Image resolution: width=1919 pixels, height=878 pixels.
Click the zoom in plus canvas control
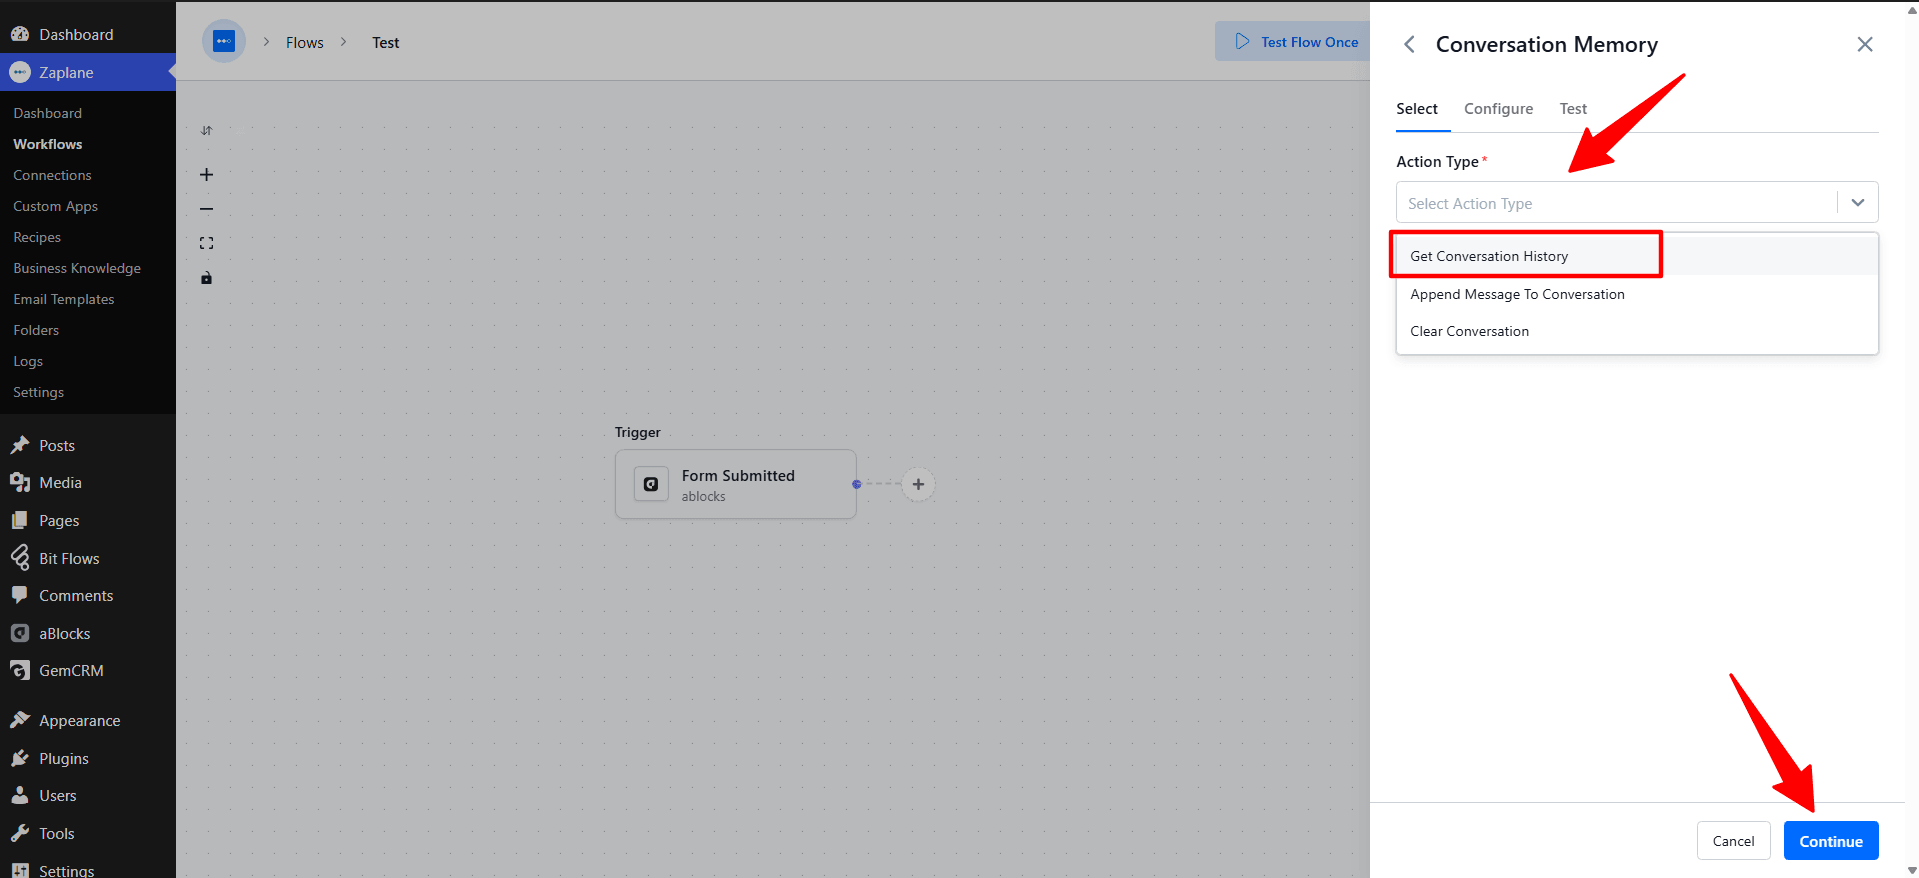point(206,174)
